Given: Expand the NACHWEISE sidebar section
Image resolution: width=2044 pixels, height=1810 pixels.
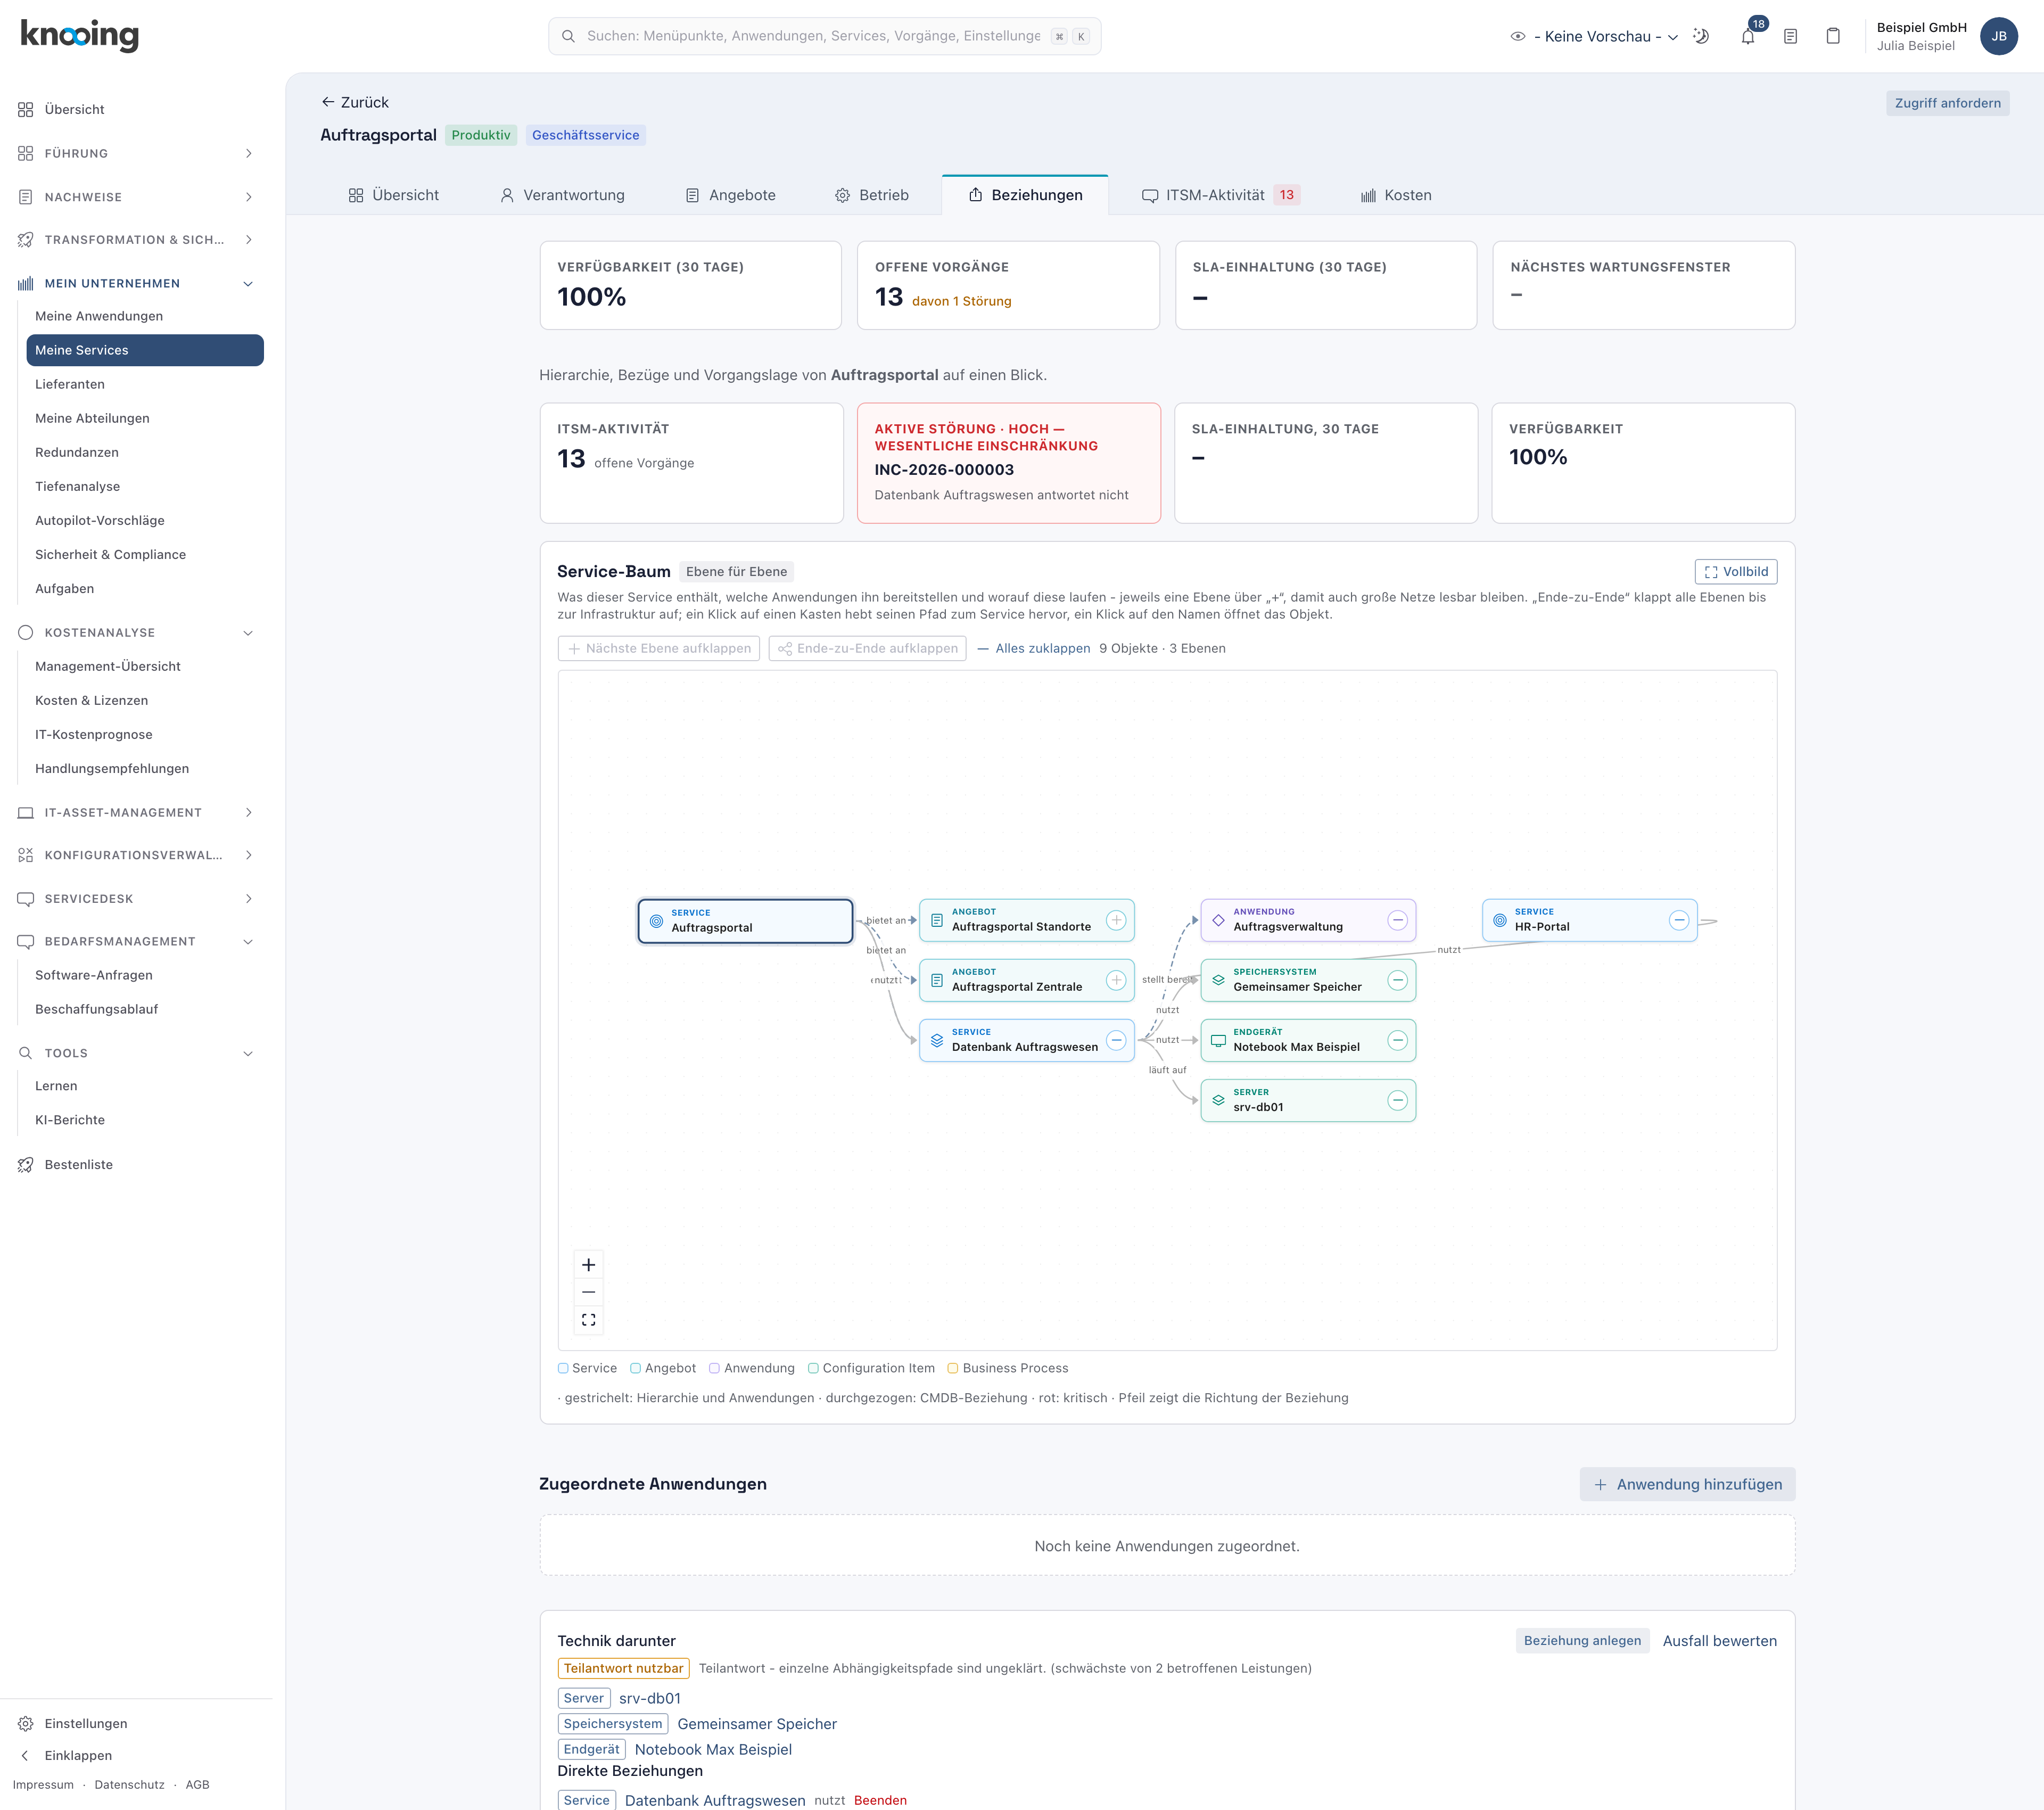Looking at the screenshot, I should (136, 197).
